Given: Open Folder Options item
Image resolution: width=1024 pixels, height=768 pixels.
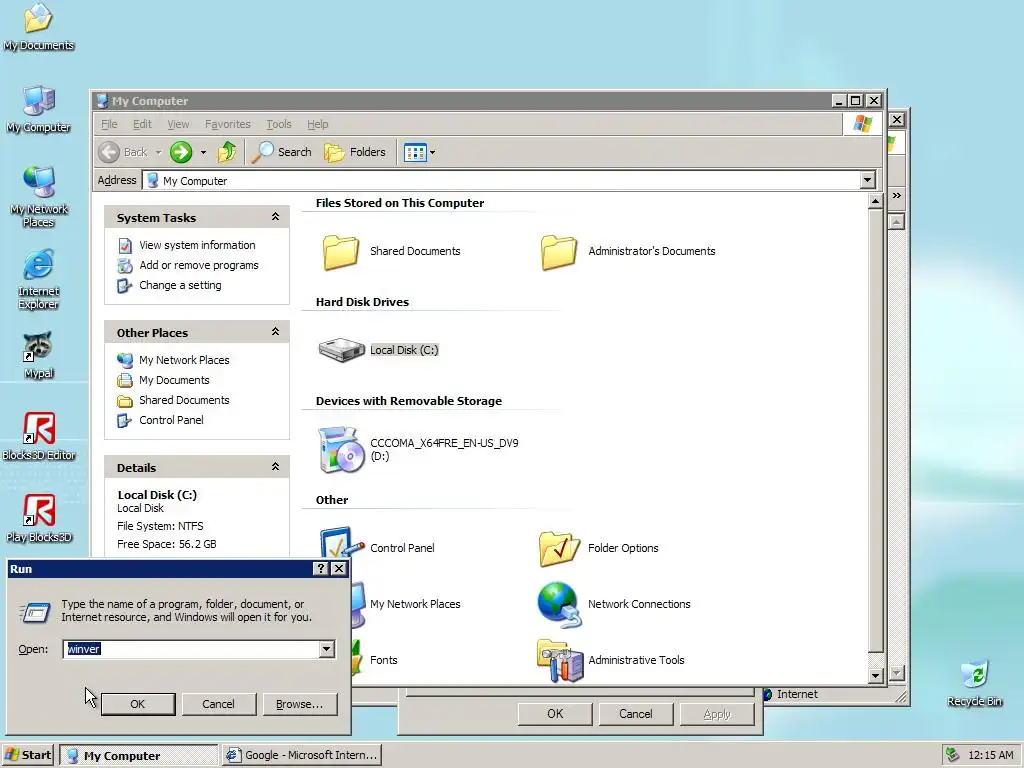Looking at the screenshot, I should [x=598, y=548].
